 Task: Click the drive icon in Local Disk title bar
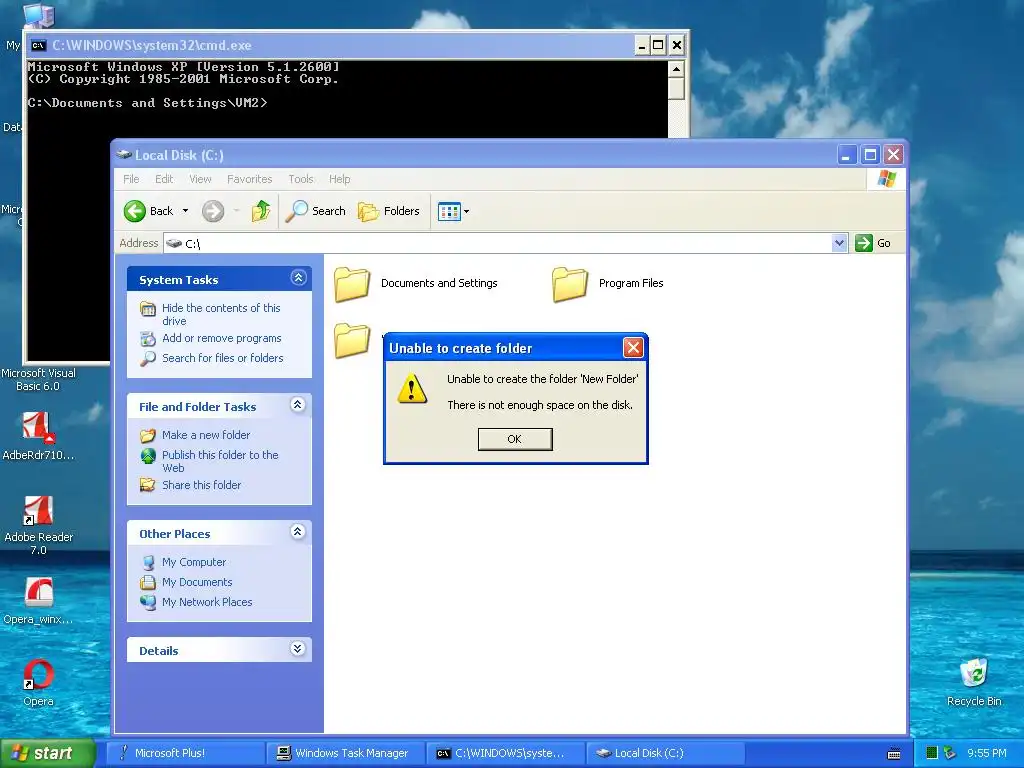[124, 155]
